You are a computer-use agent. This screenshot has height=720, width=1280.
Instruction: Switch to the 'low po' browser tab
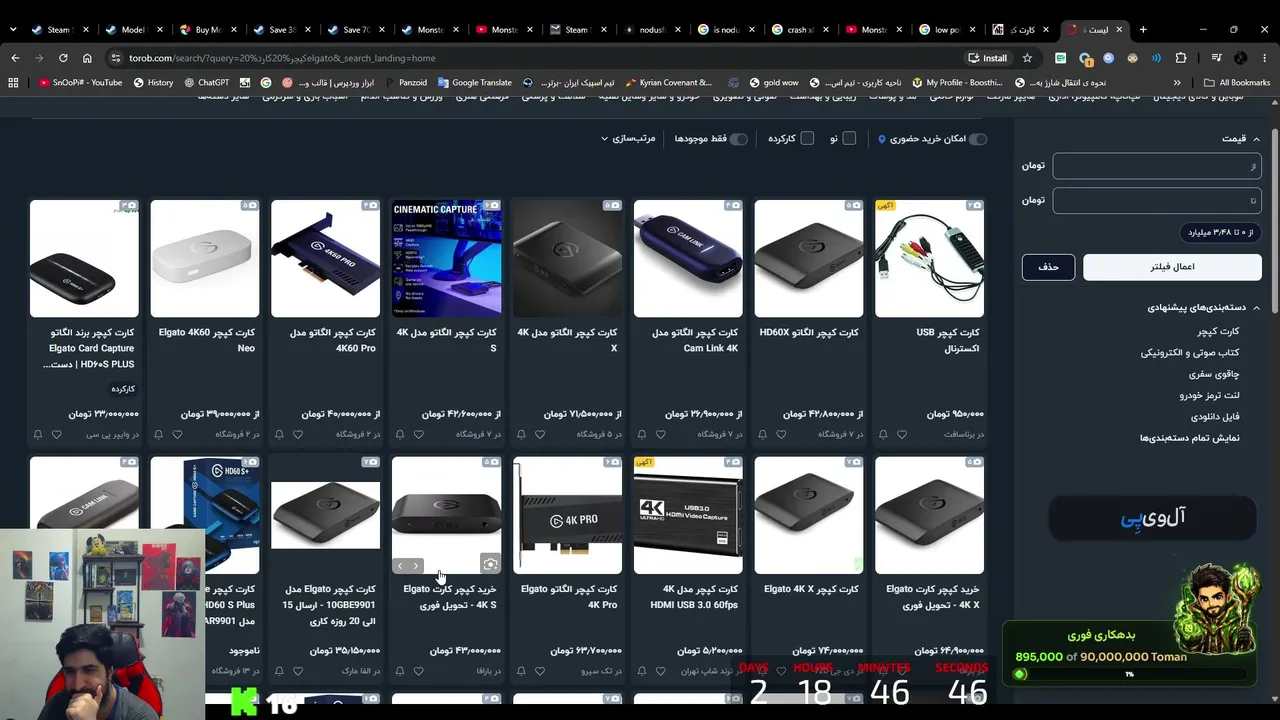point(947,30)
